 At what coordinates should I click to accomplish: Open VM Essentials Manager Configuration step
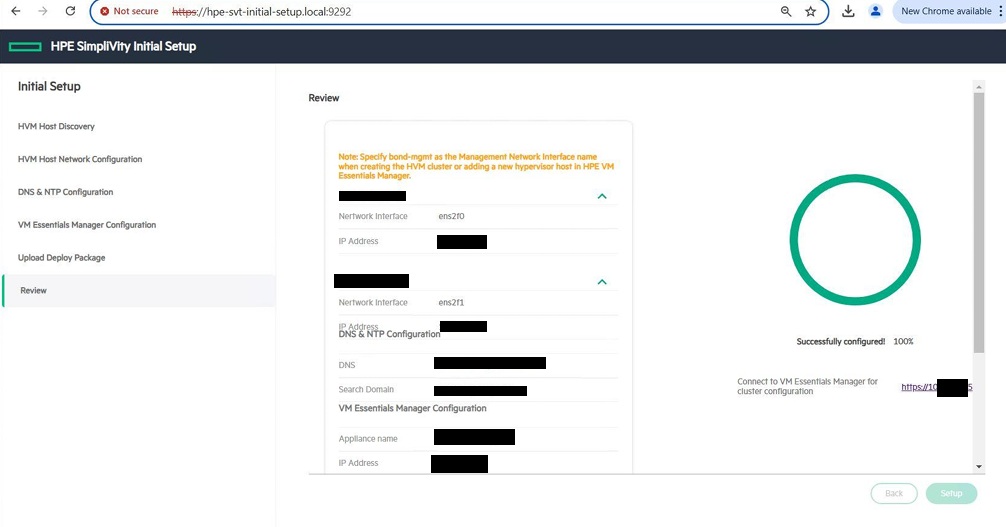[x=87, y=225]
